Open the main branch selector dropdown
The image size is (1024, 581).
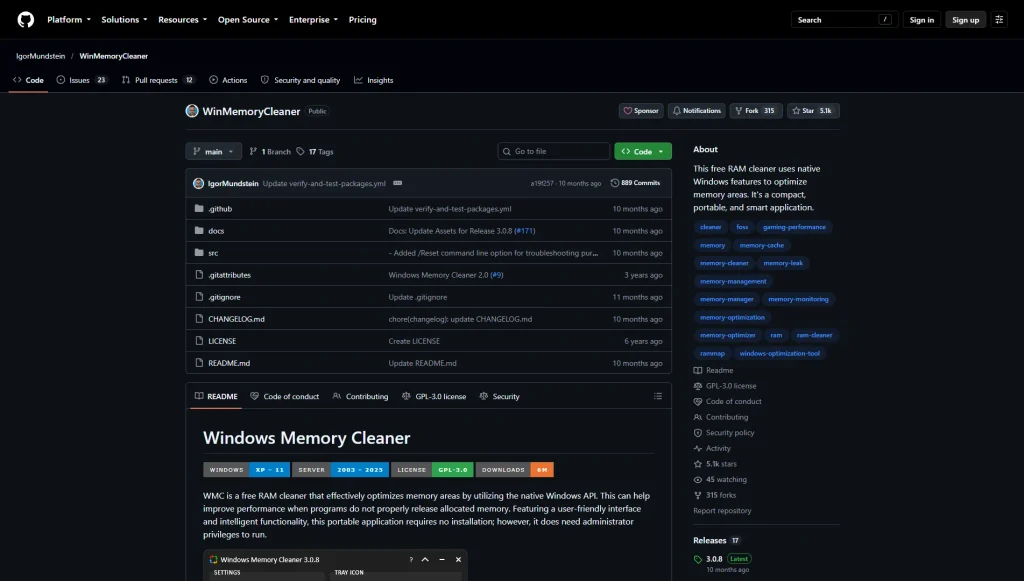[214, 151]
